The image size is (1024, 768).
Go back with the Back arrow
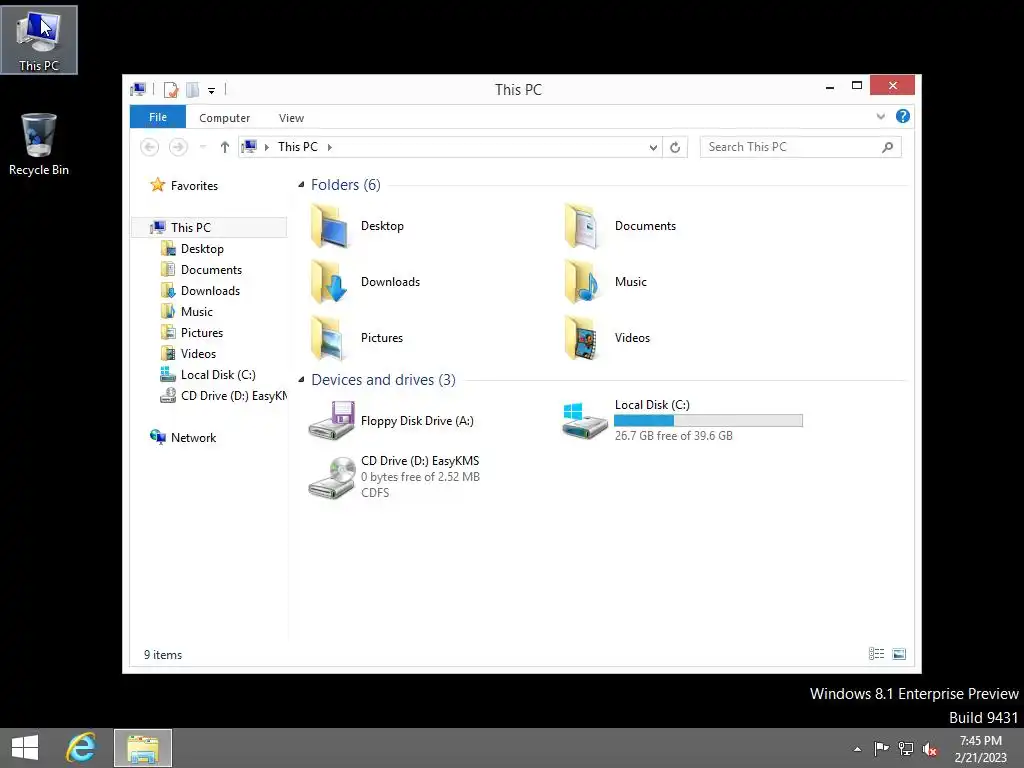(x=150, y=148)
